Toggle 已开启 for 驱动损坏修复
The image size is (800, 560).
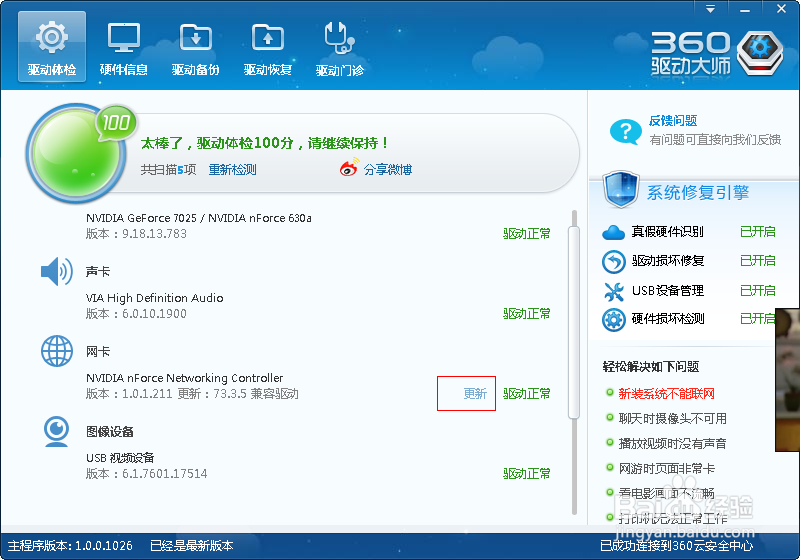(x=758, y=261)
